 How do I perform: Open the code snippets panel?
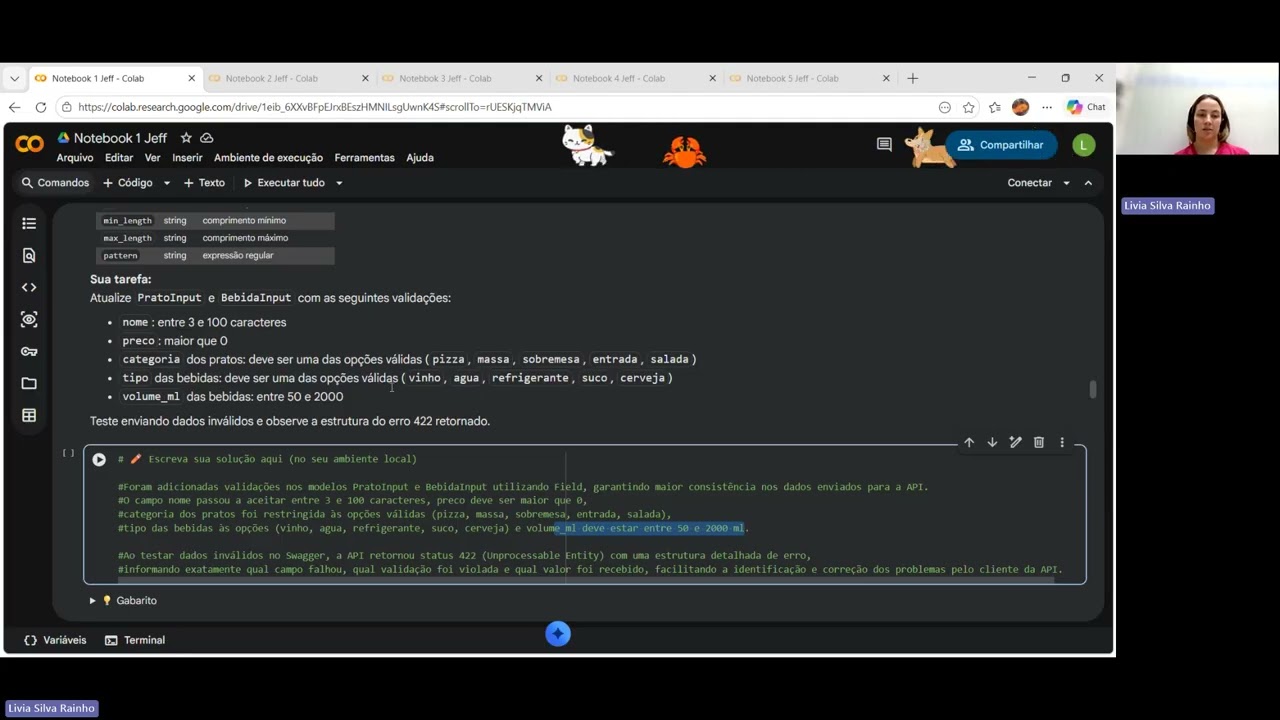[29, 287]
